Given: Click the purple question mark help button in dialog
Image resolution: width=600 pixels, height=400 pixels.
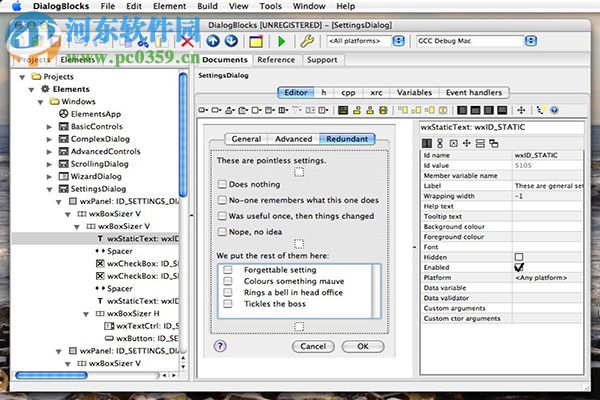Looking at the screenshot, I should click(220, 346).
